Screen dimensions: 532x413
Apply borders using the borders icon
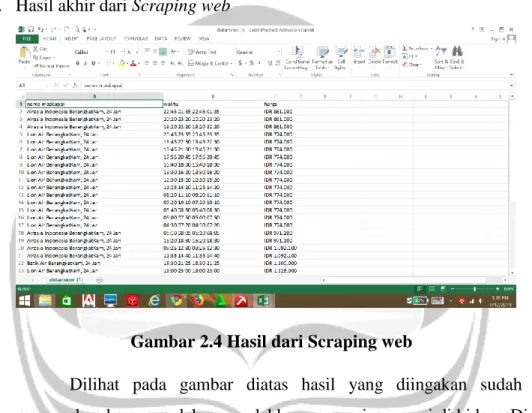point(107,63)
